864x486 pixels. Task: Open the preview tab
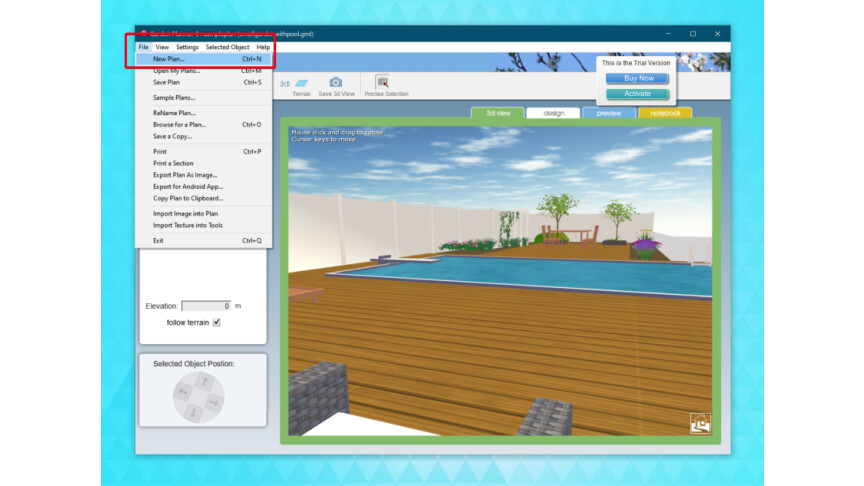click(609, 113)
